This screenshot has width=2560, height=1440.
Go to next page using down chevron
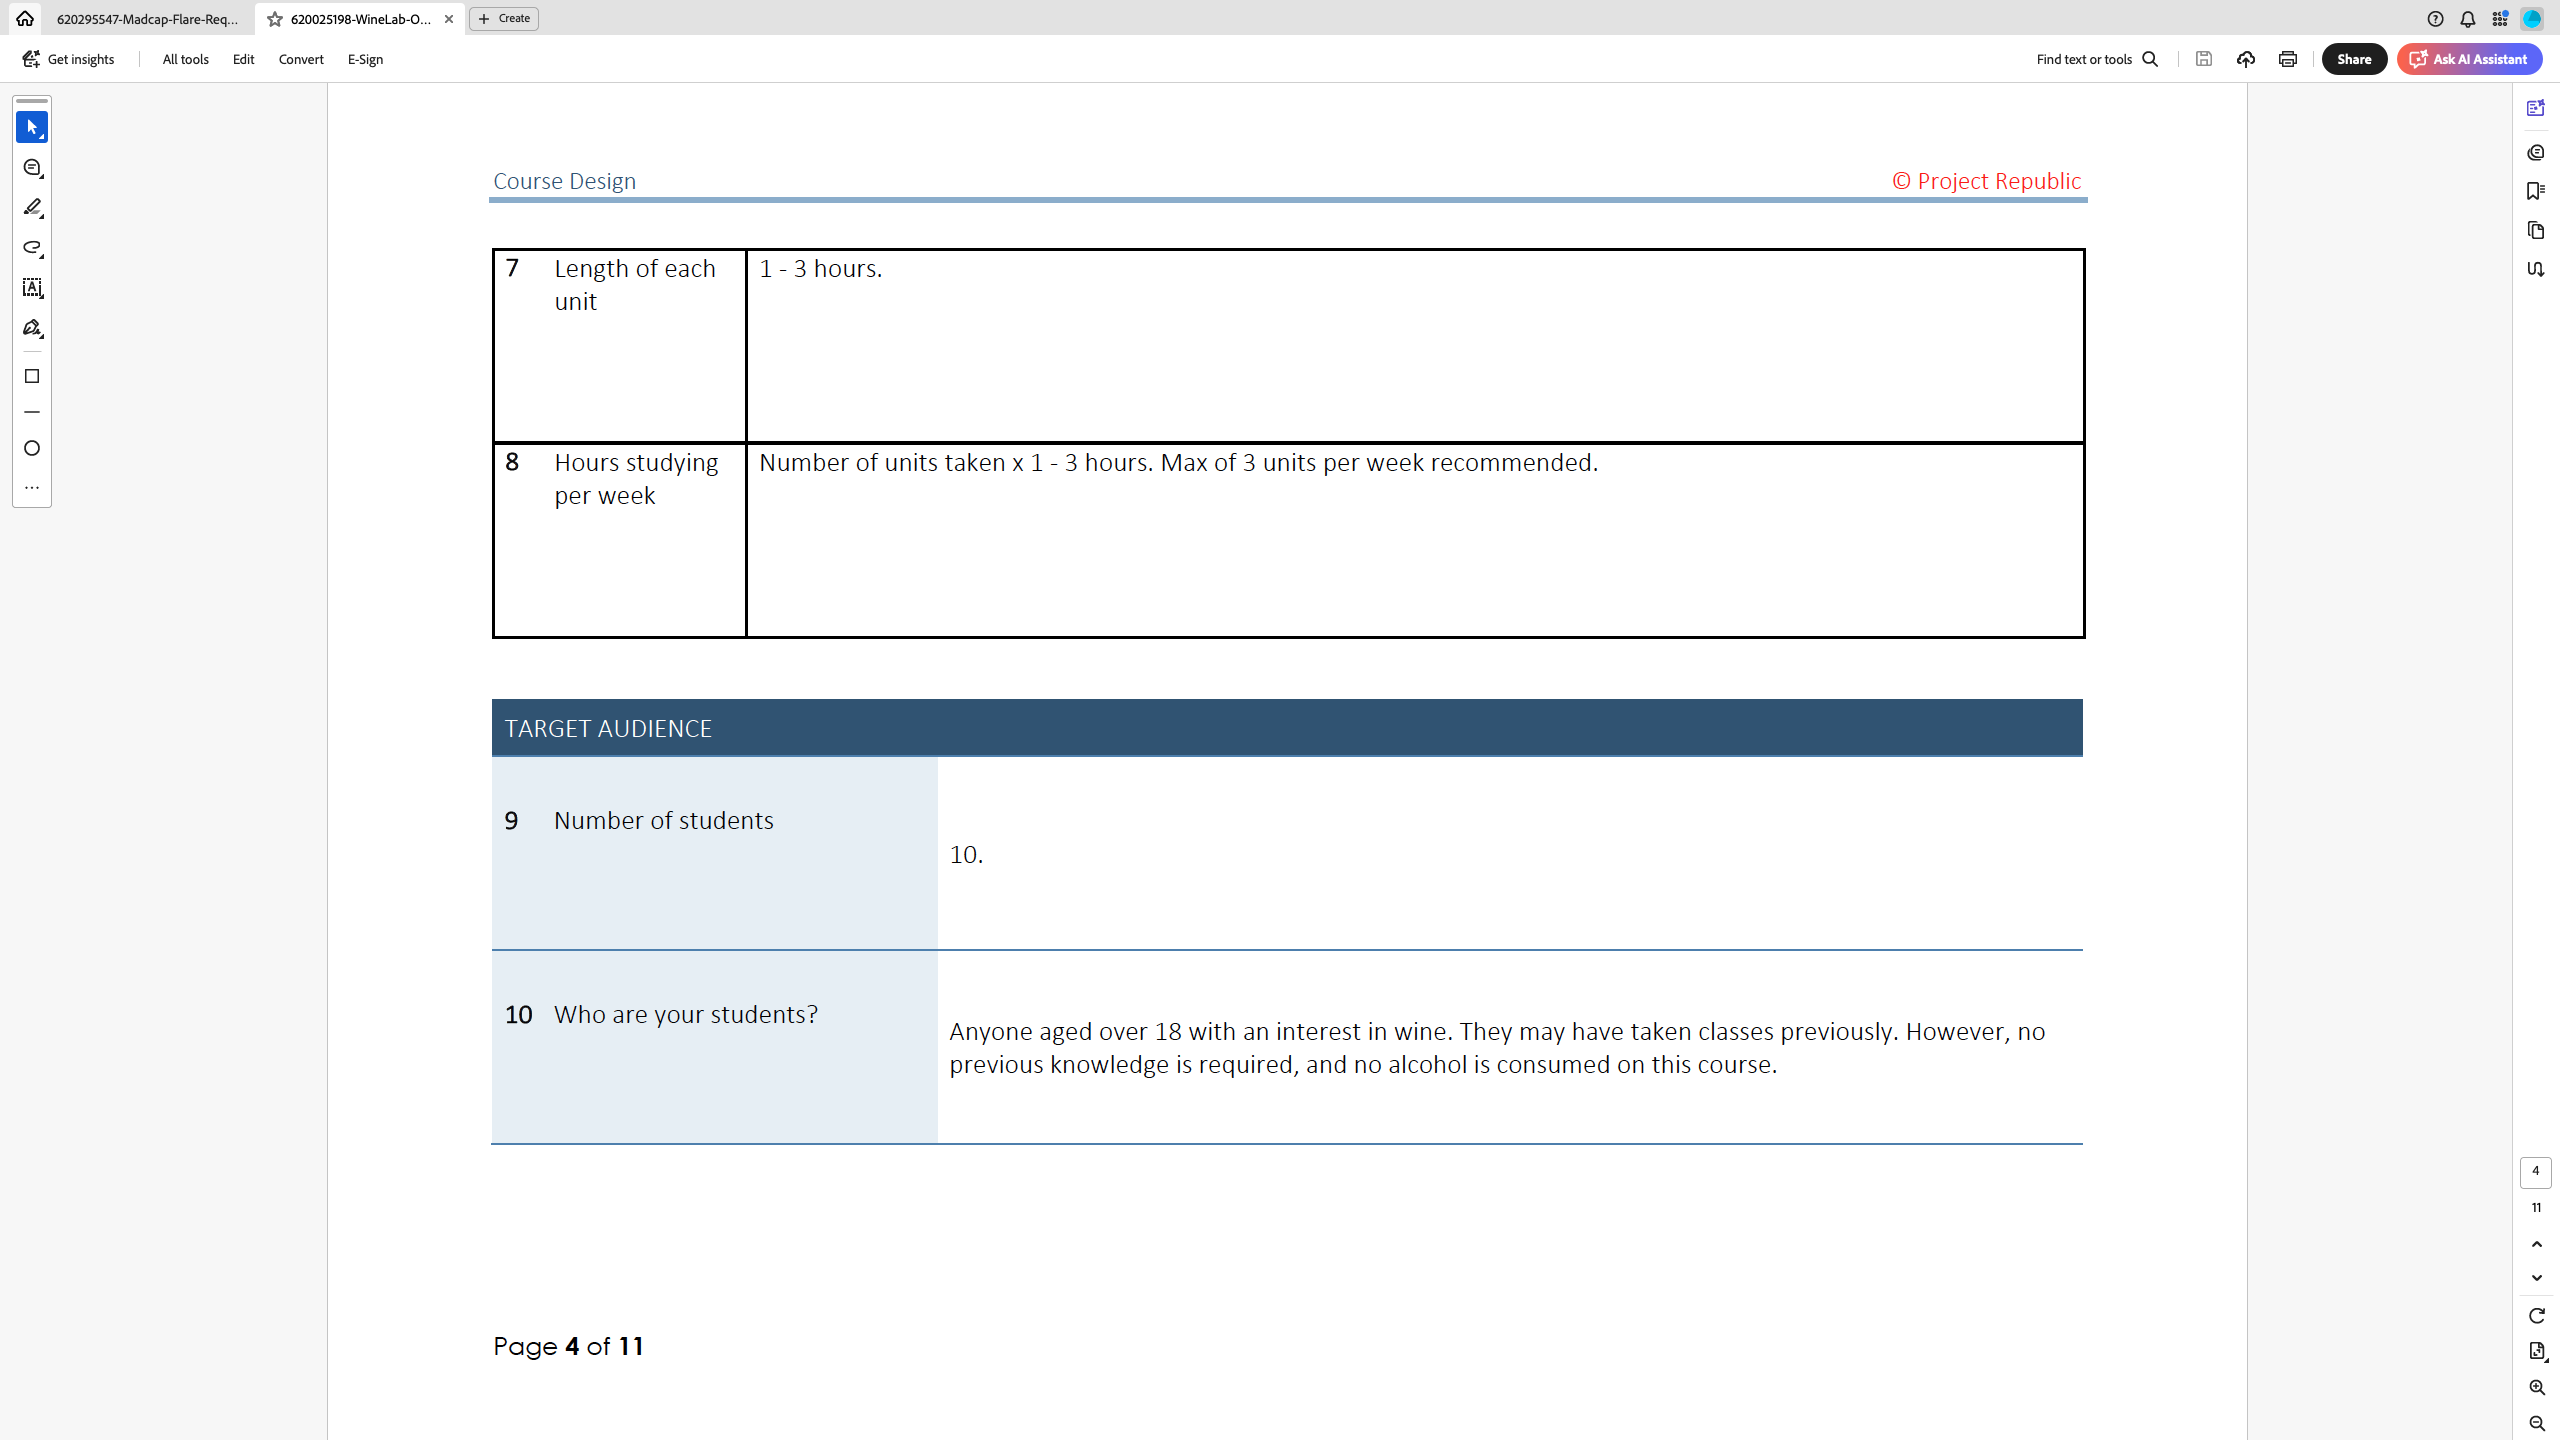(2536, 1278)
